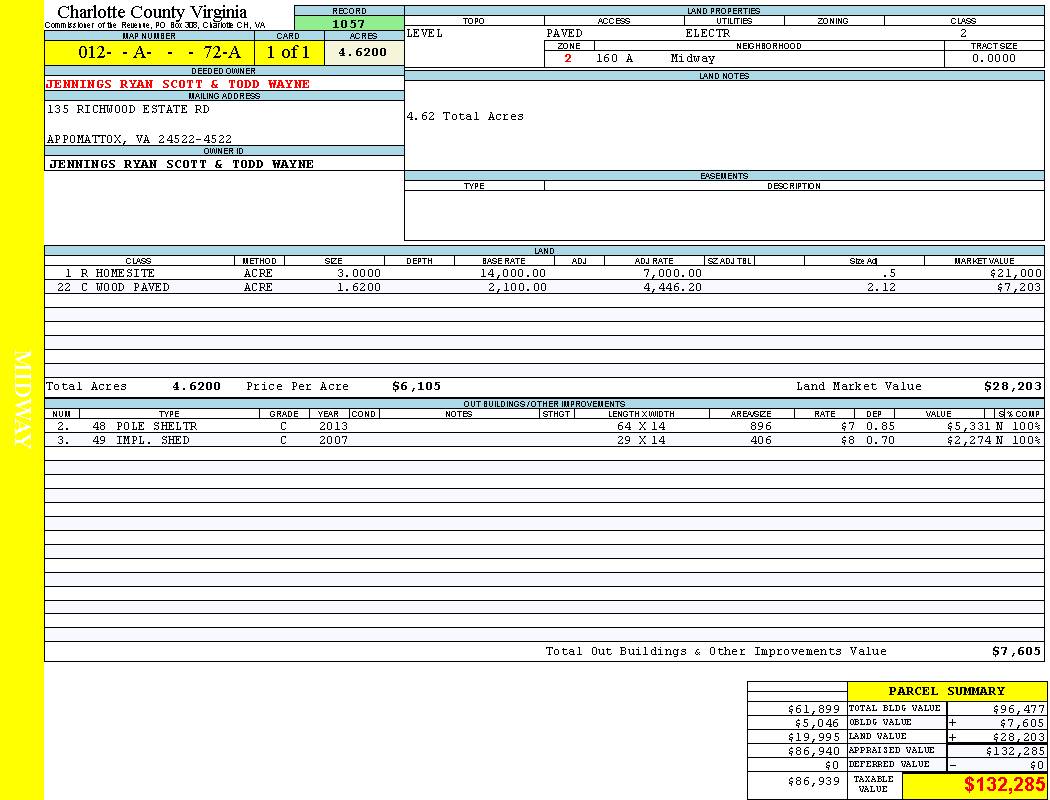Click the 135 Richwood Estate Rd mailing address

pyautogui.click(x=128, y=110)
